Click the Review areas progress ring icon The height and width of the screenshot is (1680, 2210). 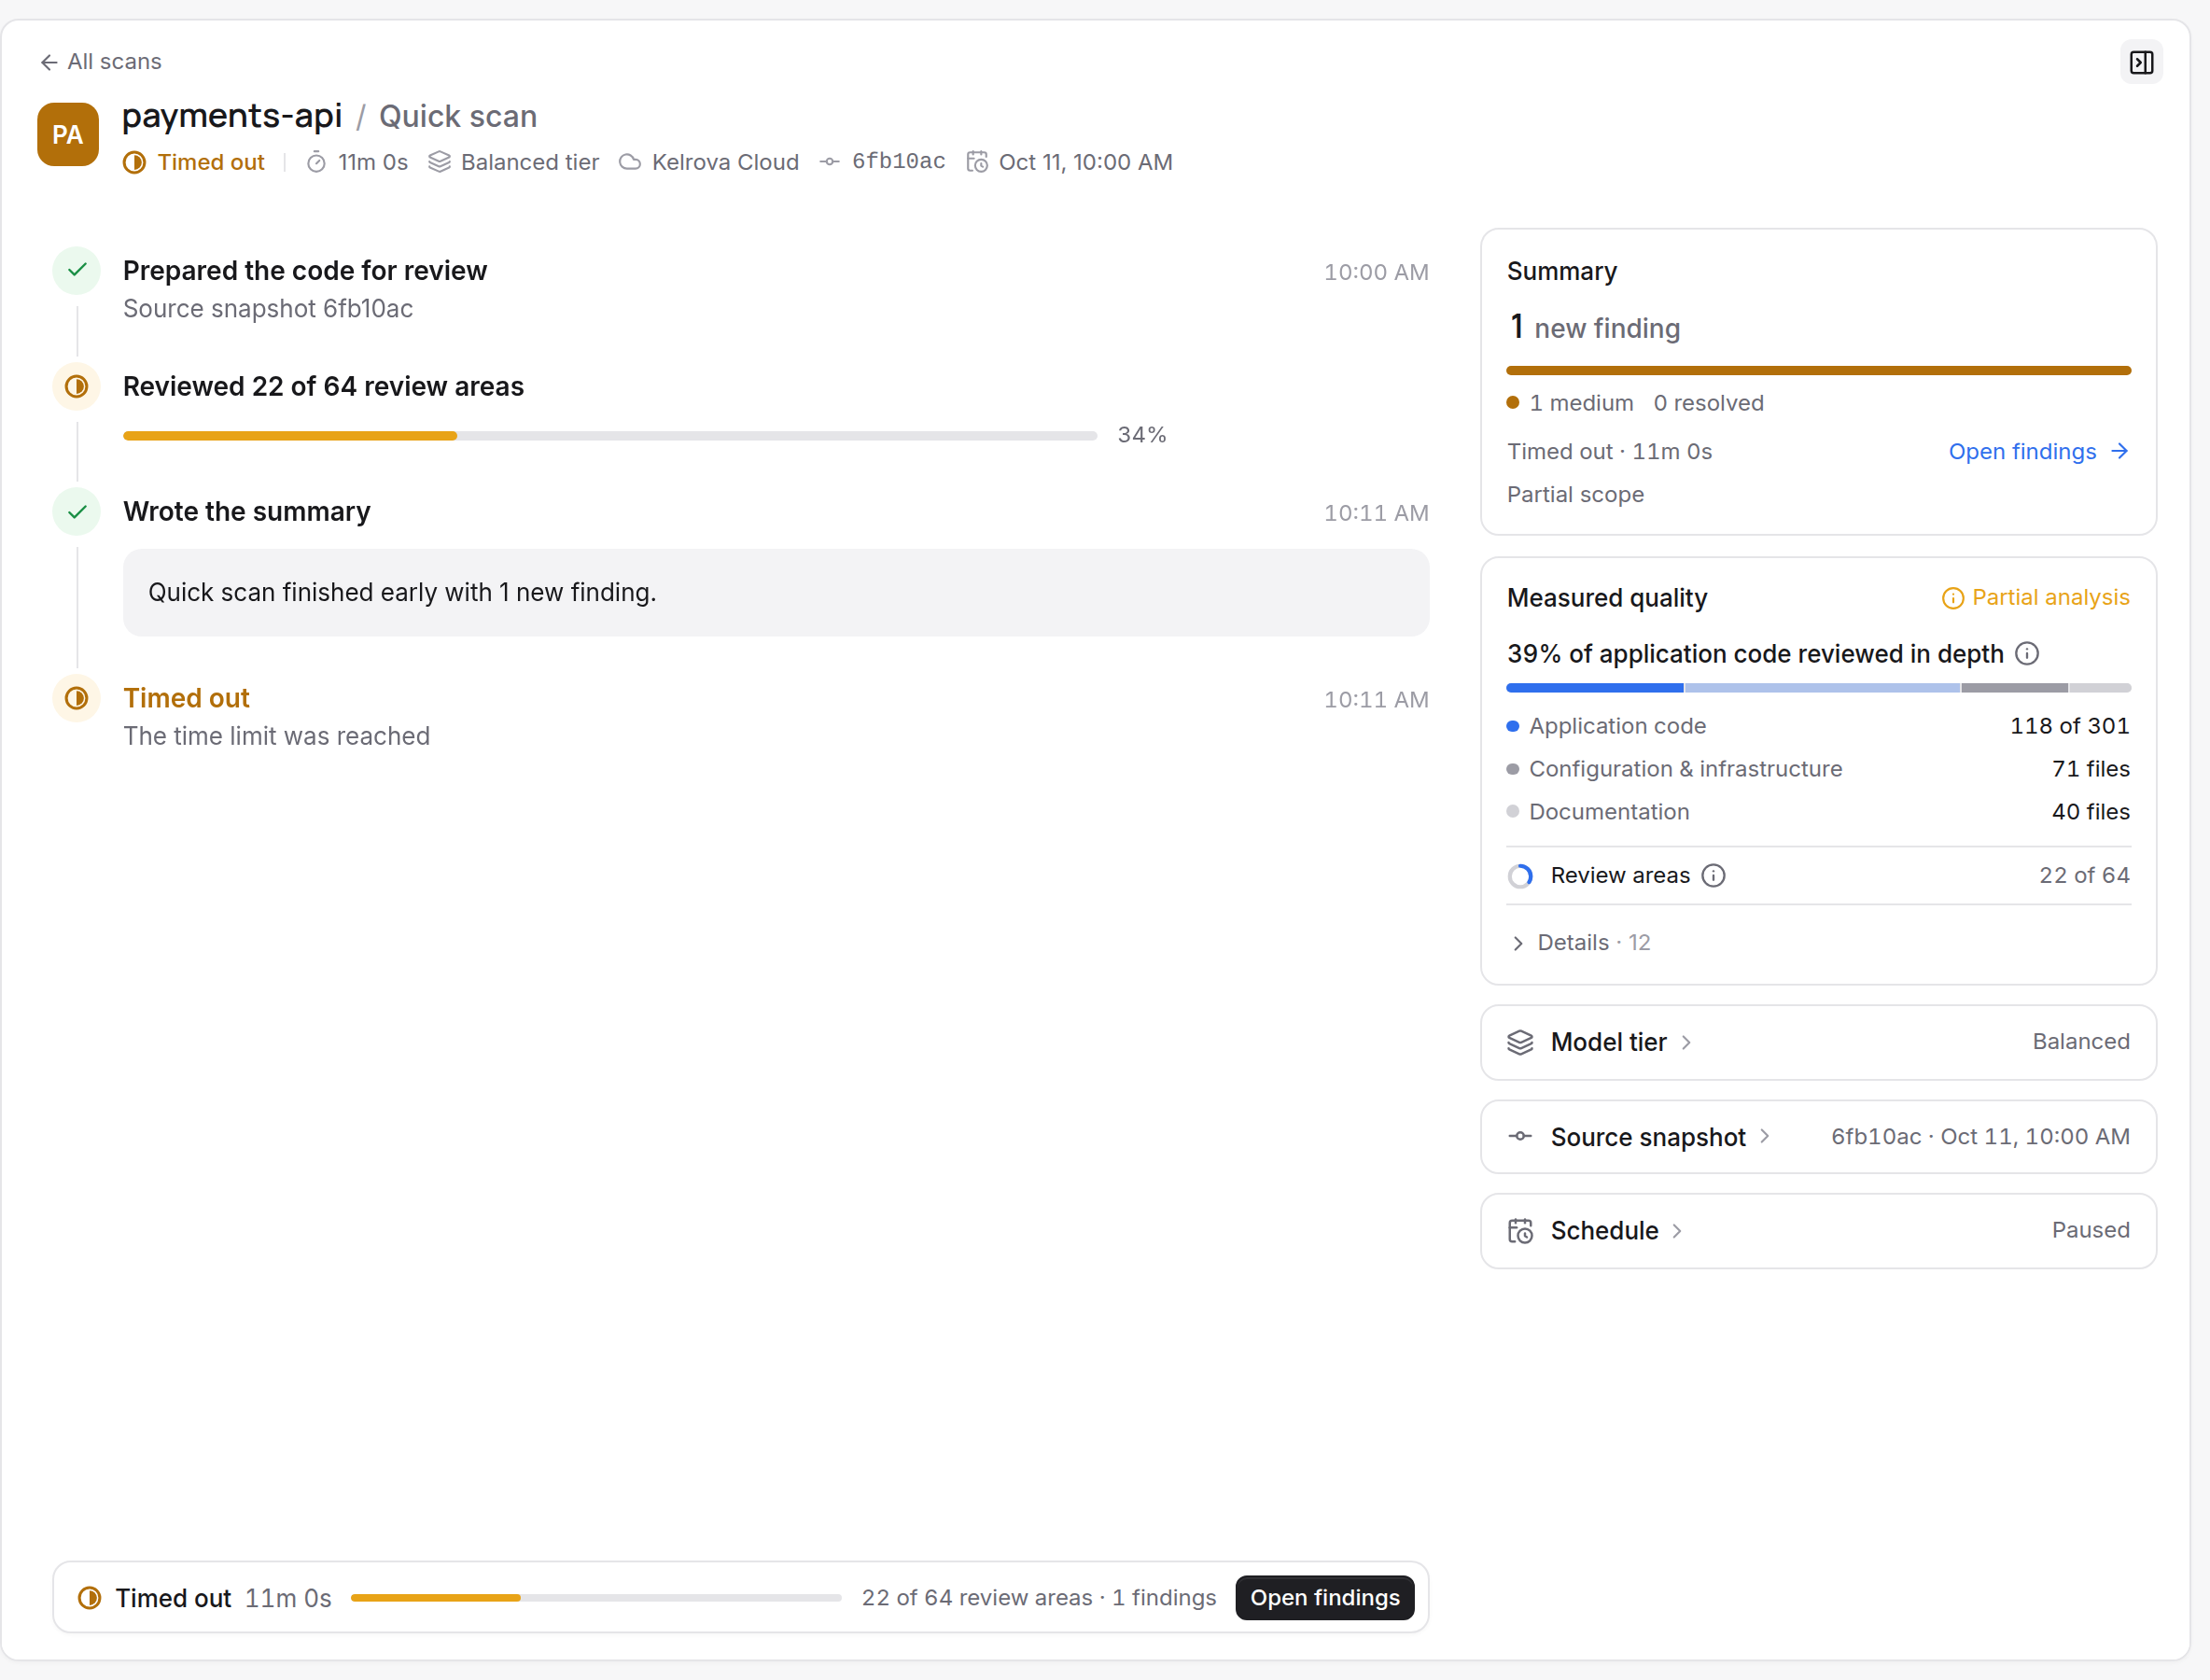(1520, 876)
